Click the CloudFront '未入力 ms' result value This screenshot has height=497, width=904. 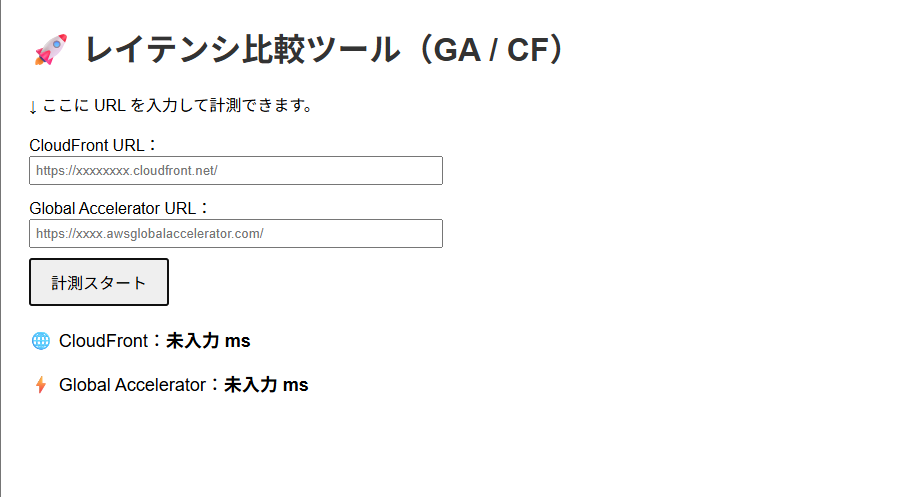coord(208,341)
